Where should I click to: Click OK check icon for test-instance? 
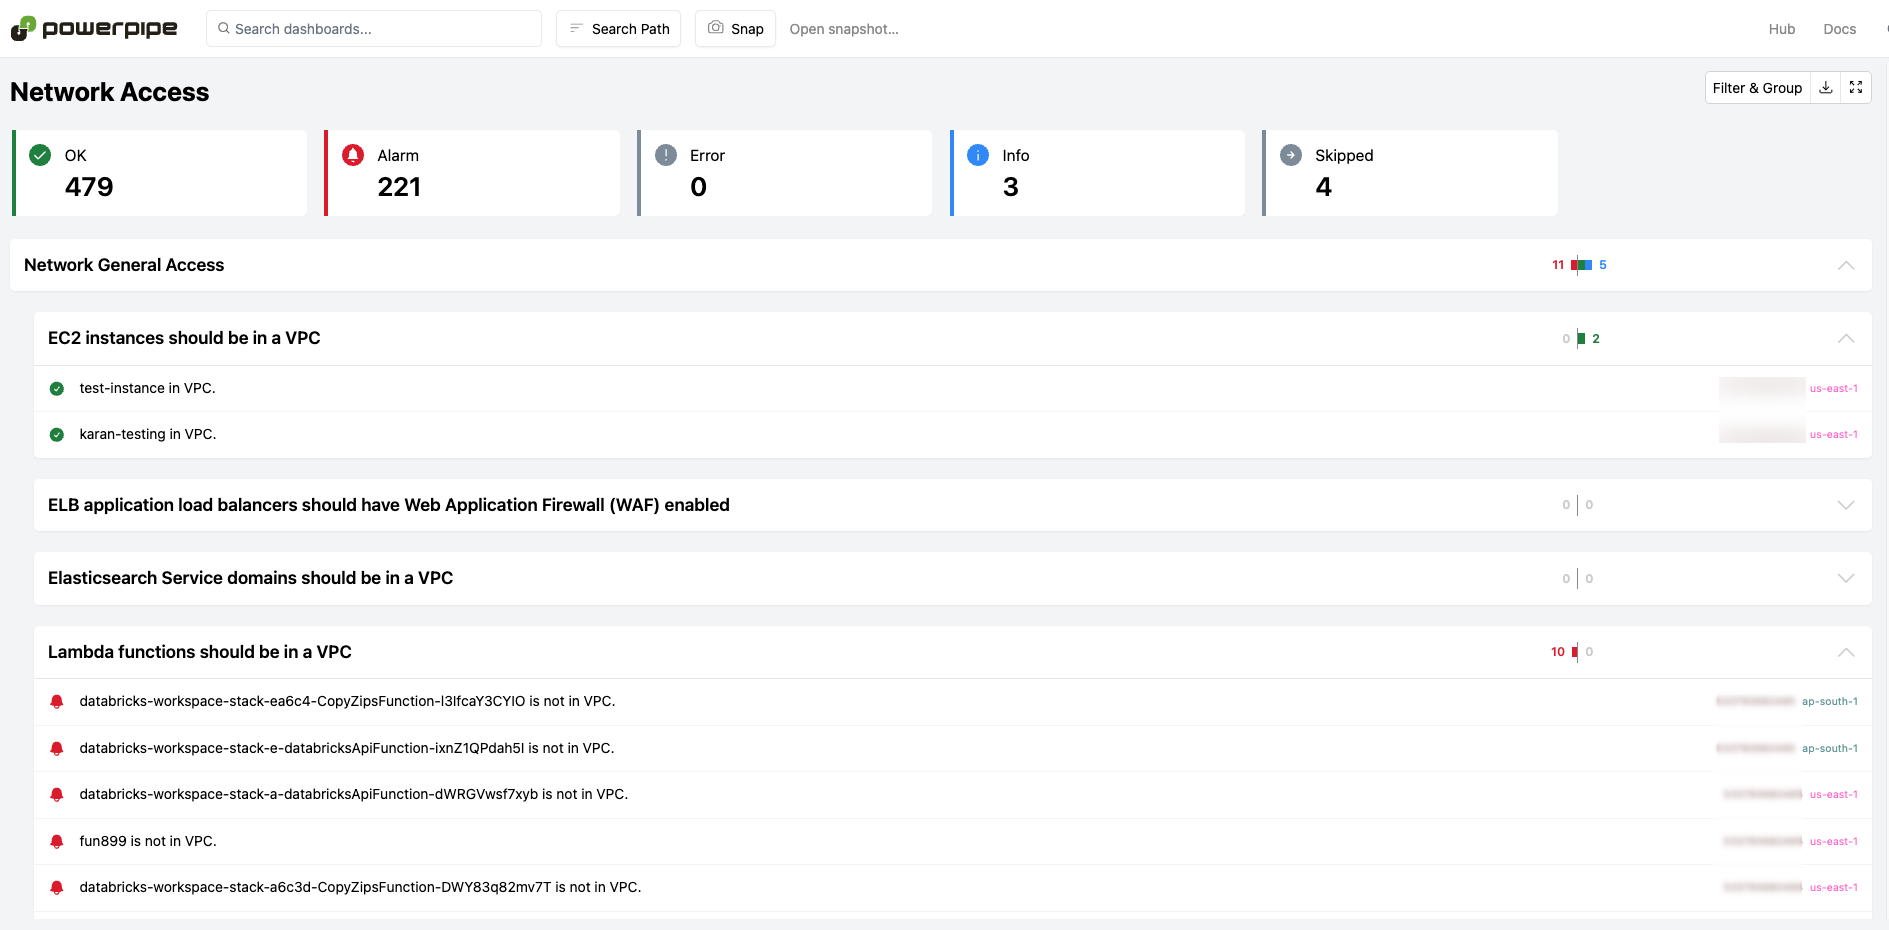tap(57, 389)
